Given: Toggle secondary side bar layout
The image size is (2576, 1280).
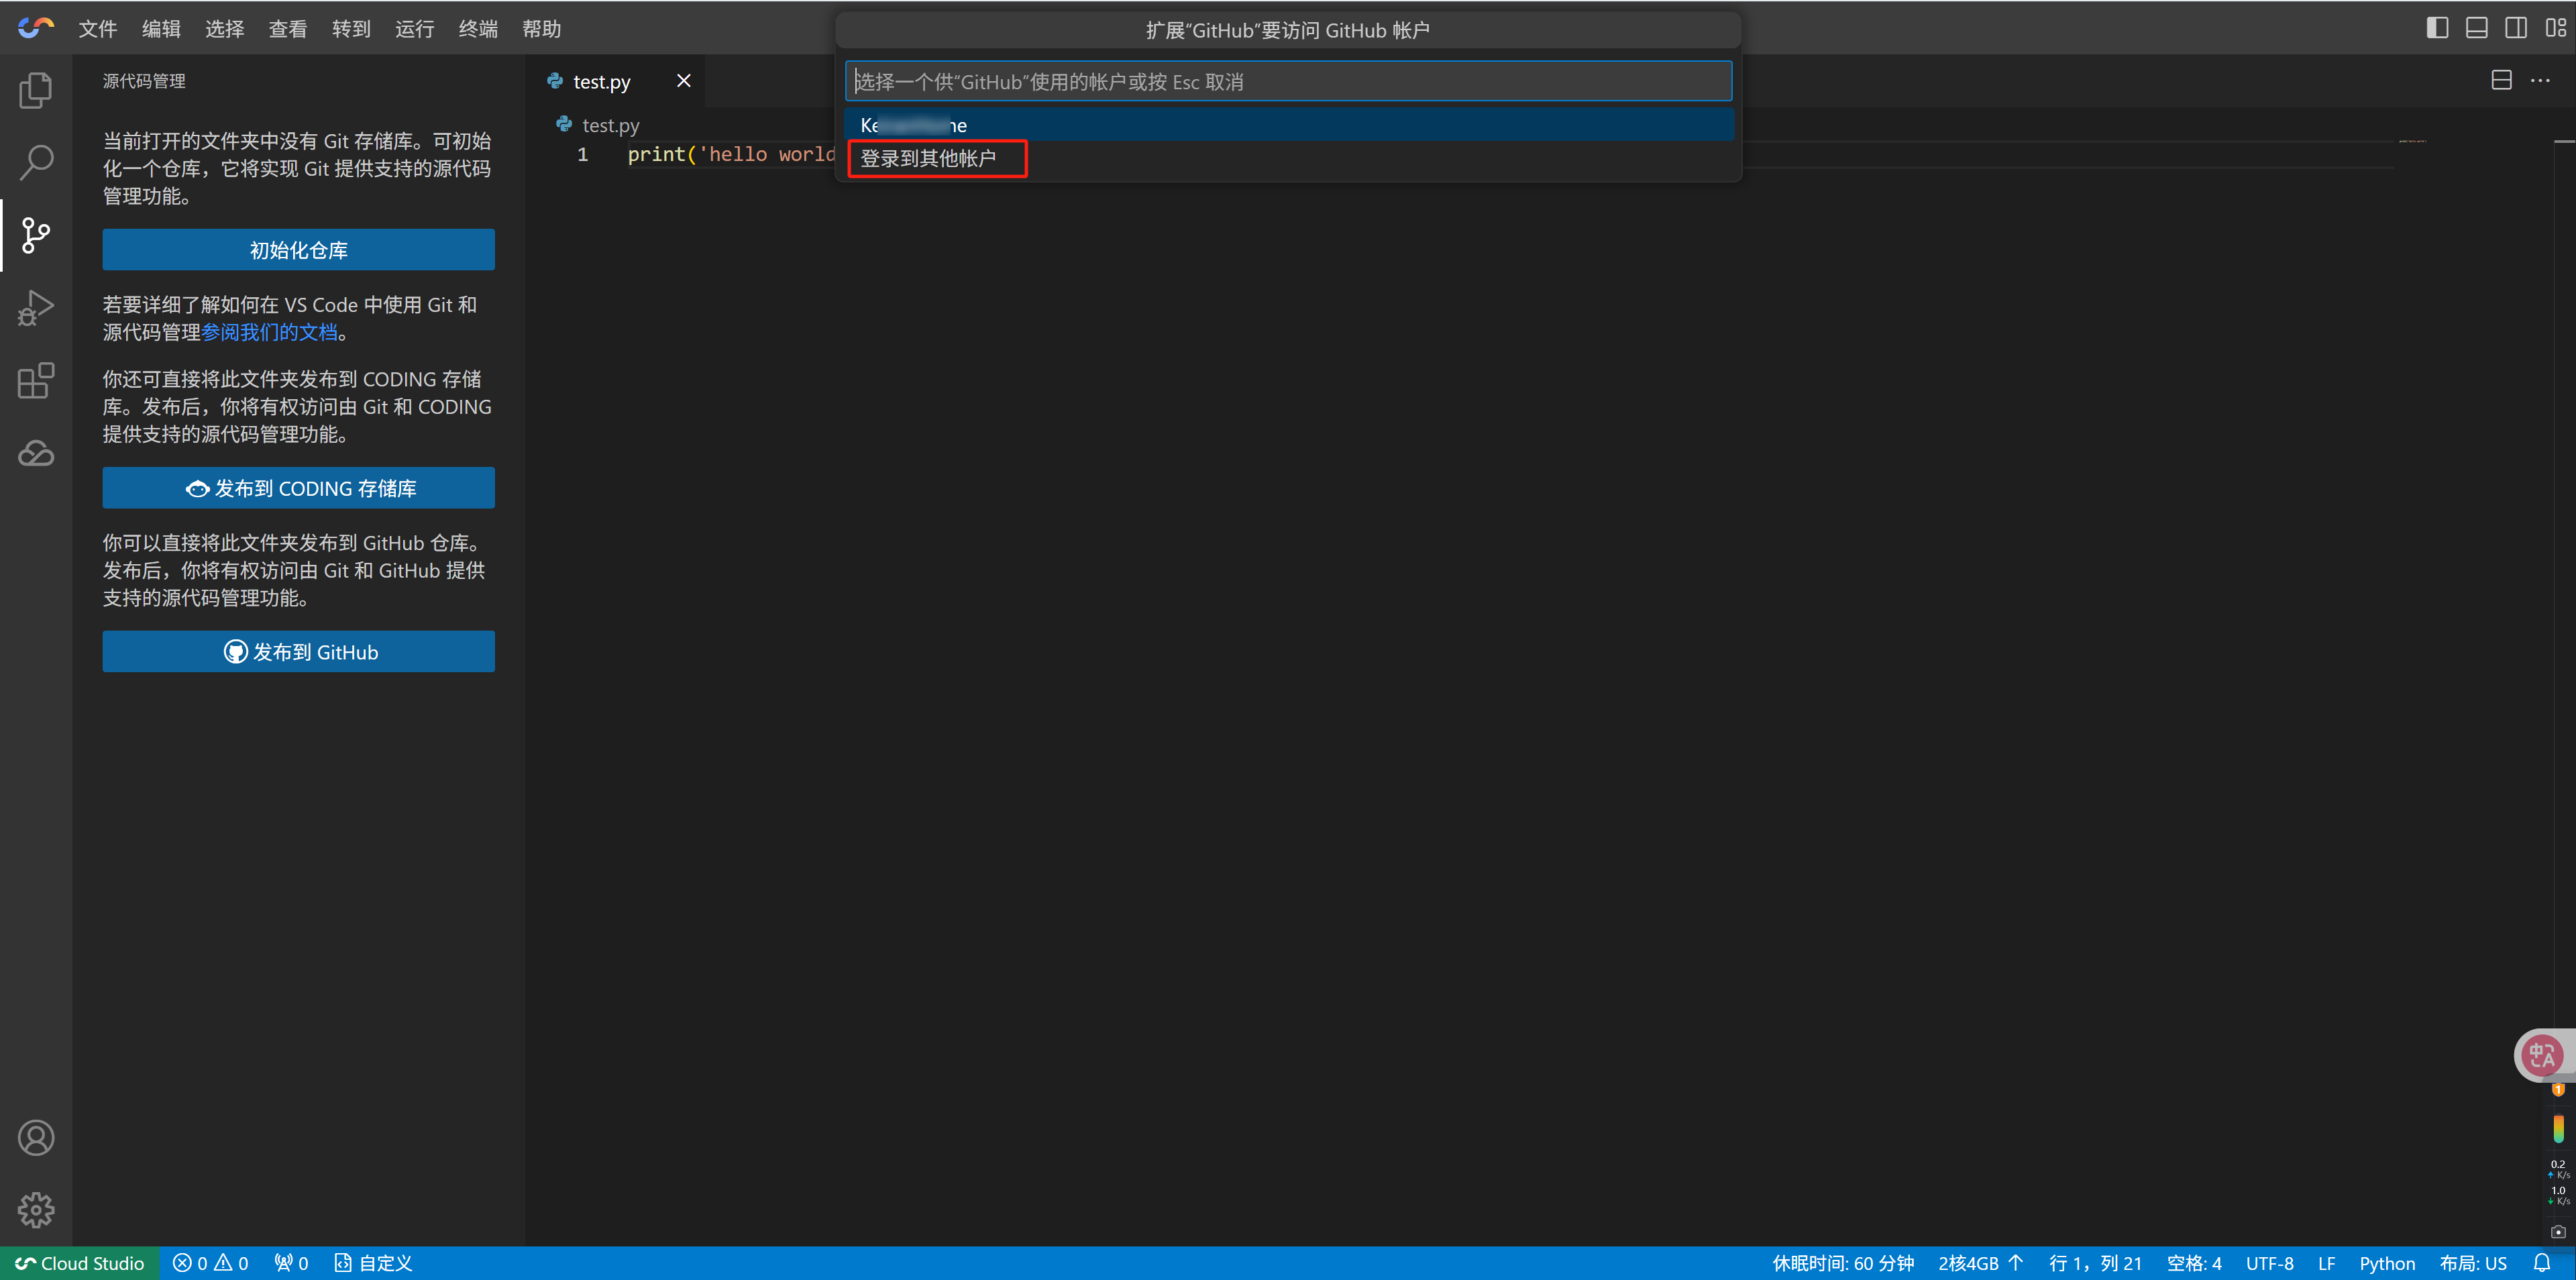Looking at the screenshot, I should (2515, 28).
